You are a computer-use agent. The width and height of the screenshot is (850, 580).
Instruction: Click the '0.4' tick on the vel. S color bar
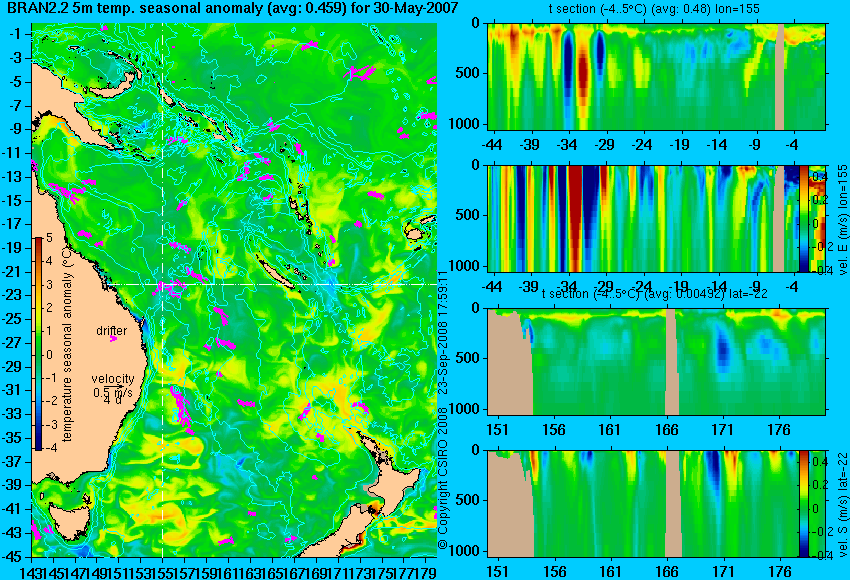point(819,461)
